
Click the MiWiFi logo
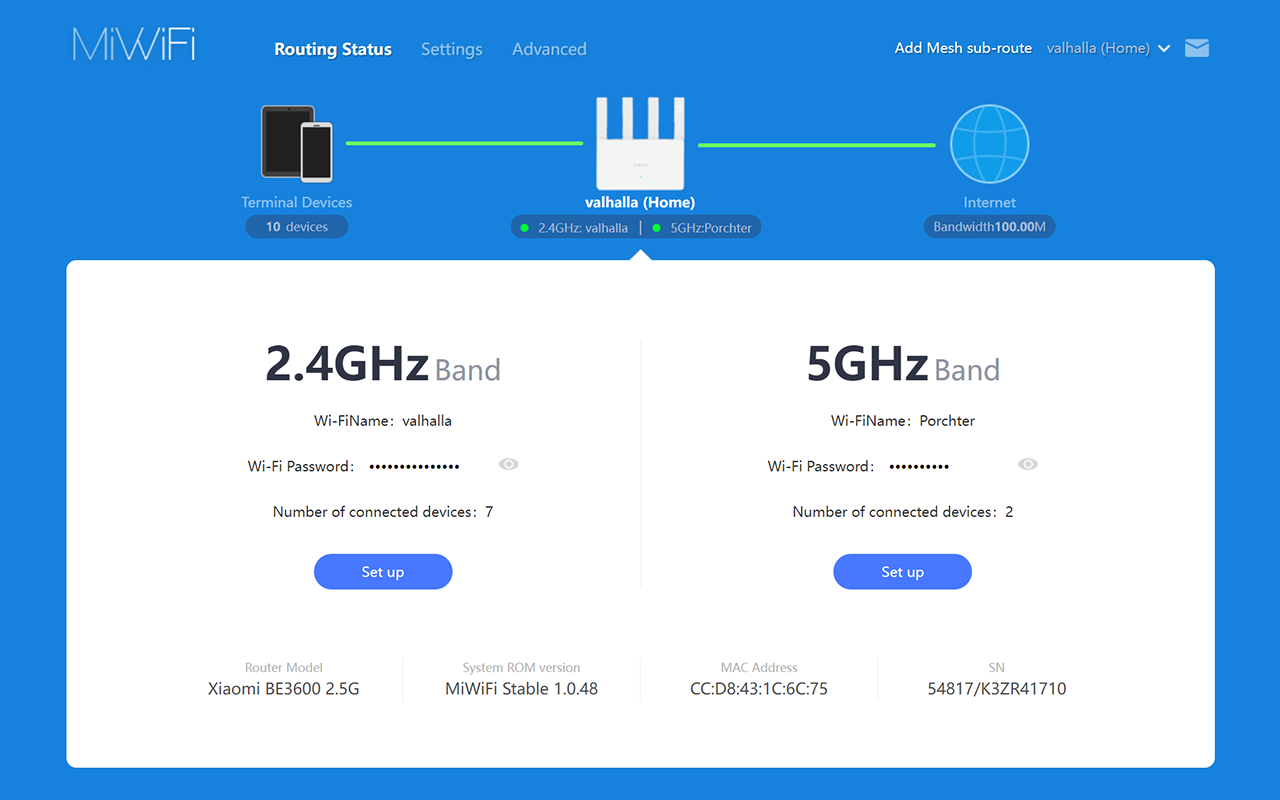134,45
